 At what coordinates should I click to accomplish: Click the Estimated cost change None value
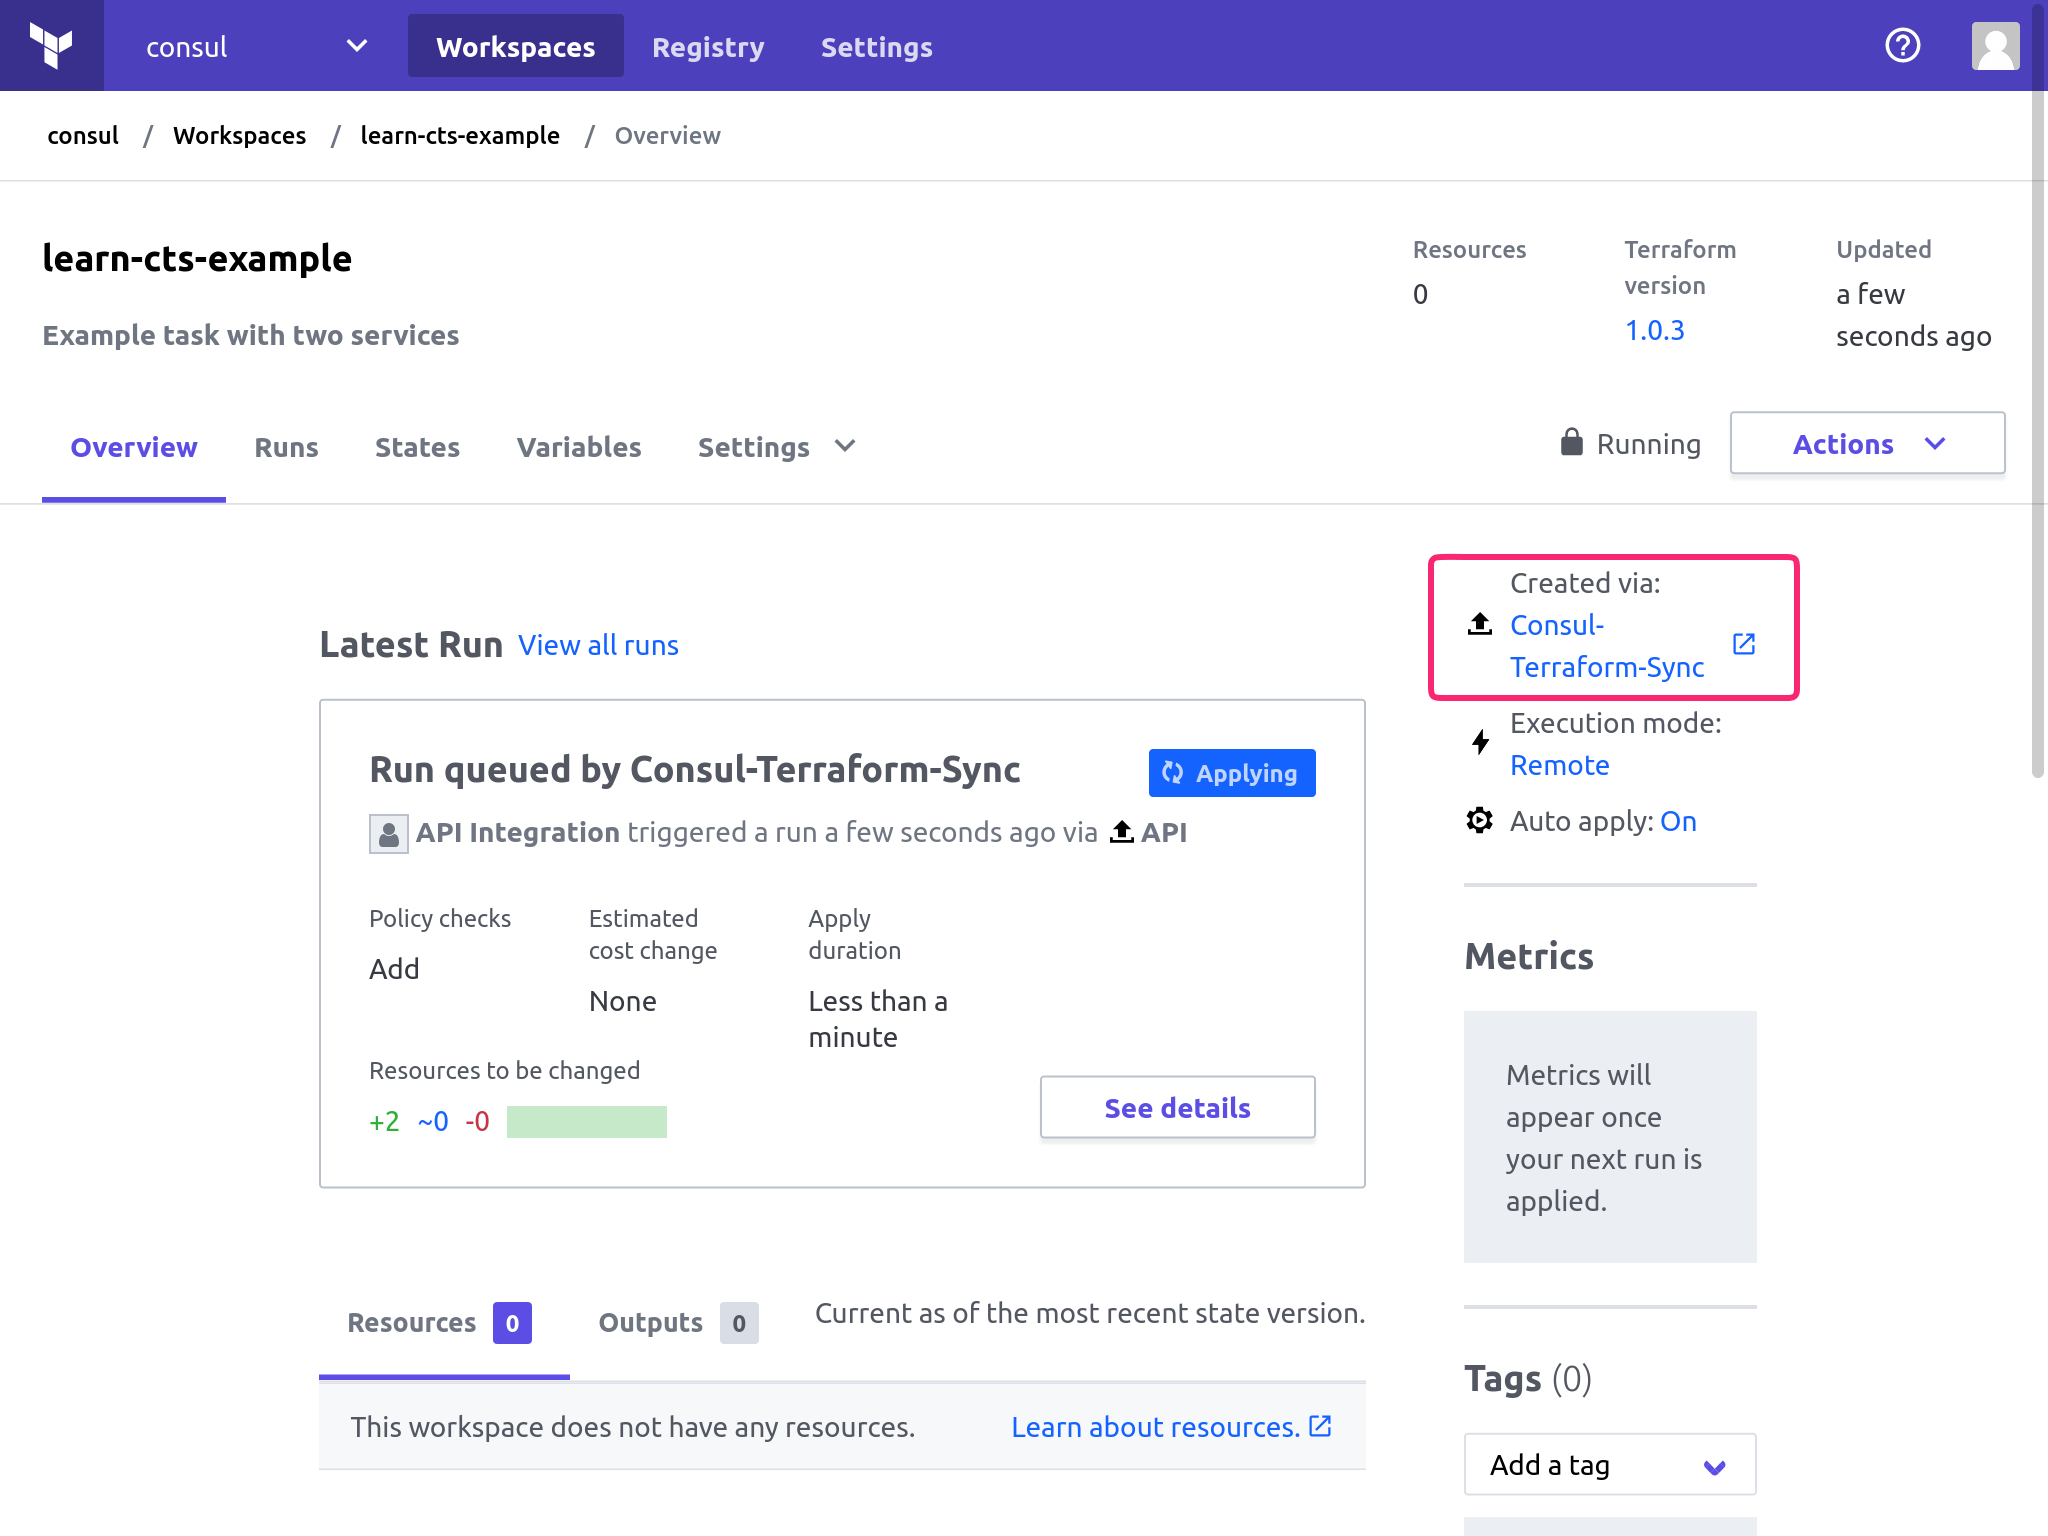pyautogui.click(x=622, y=1001)
